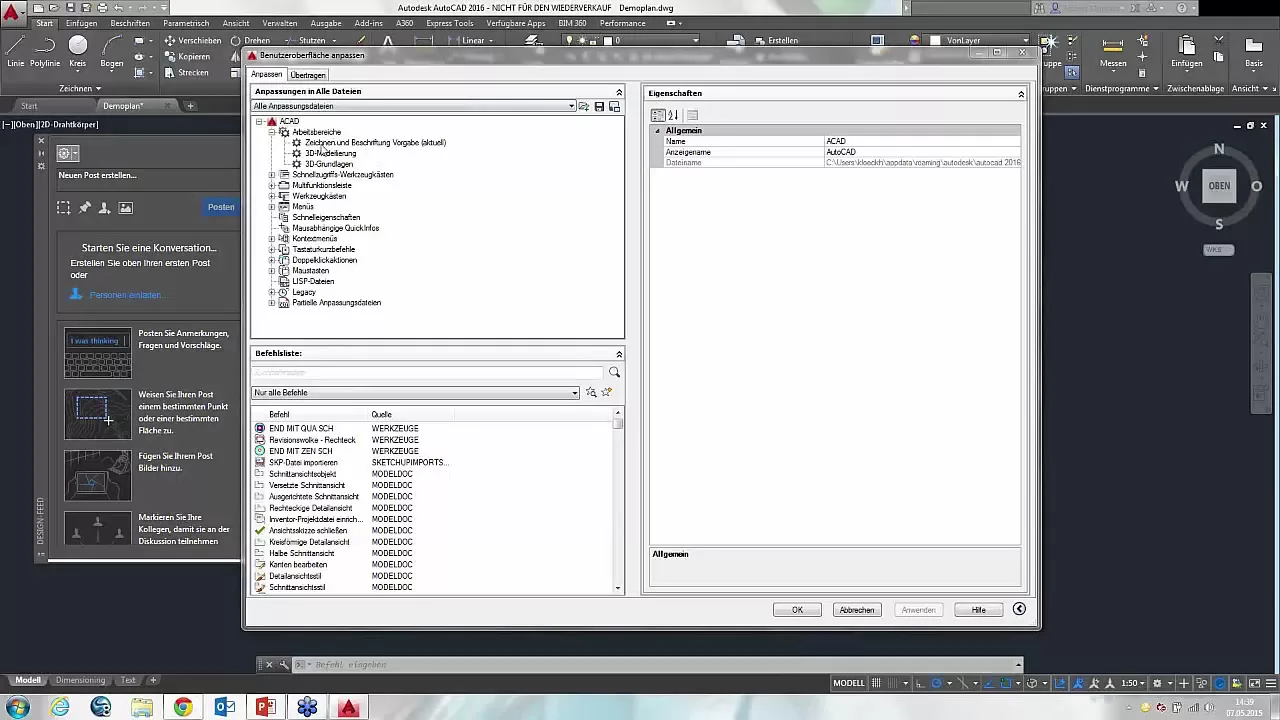
Task: Click the Strecken stretch command
Action: point(187,73)
